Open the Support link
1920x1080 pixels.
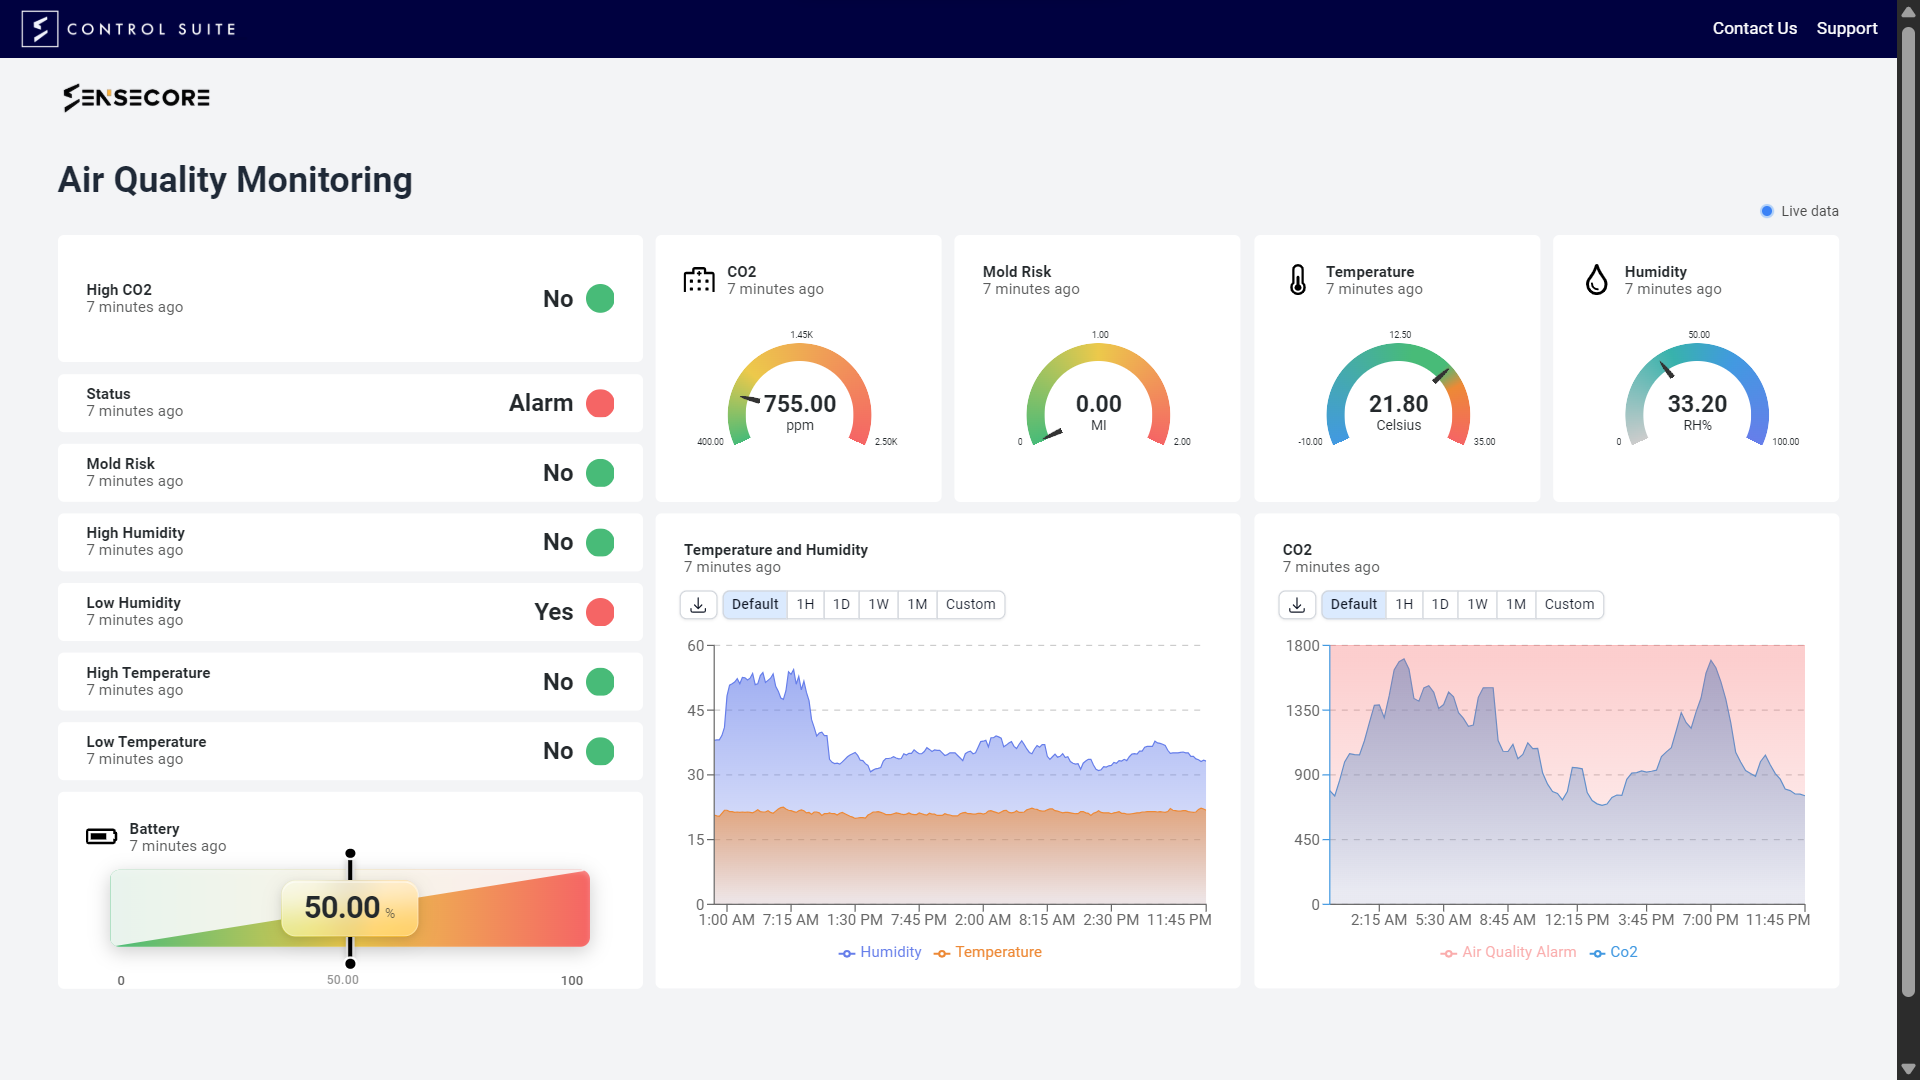click(1846, 29)
